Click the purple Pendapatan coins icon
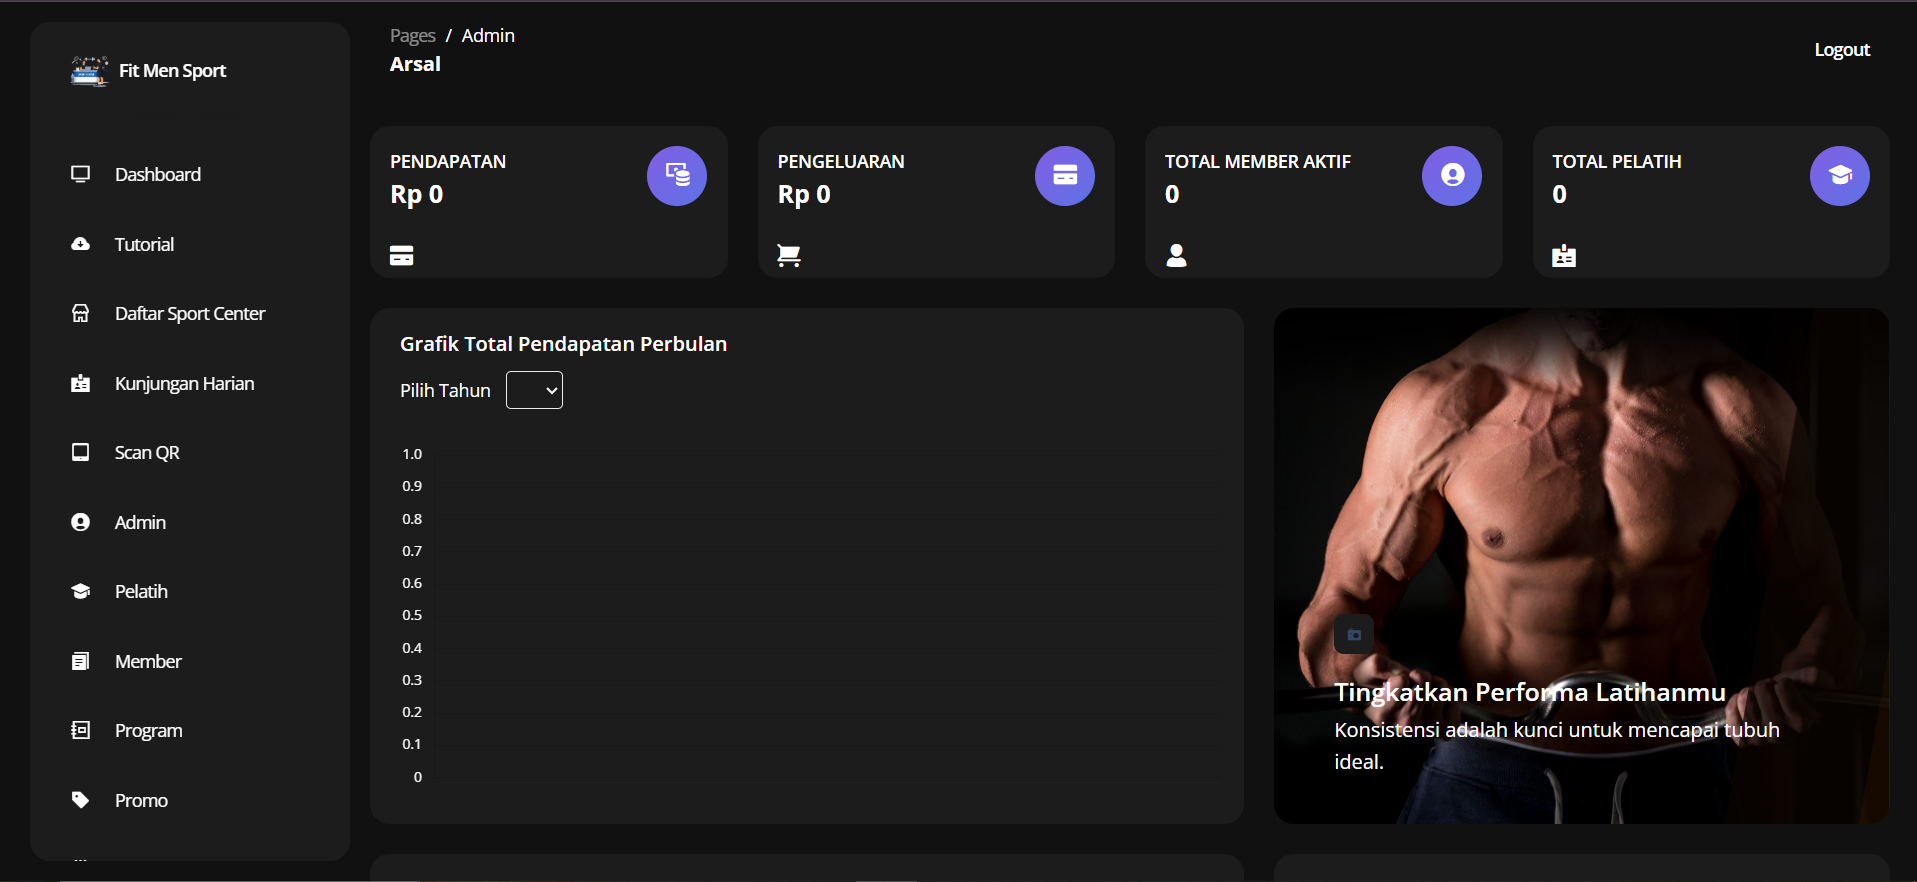This screenshot has height=882, width=1917. (677, 176)
